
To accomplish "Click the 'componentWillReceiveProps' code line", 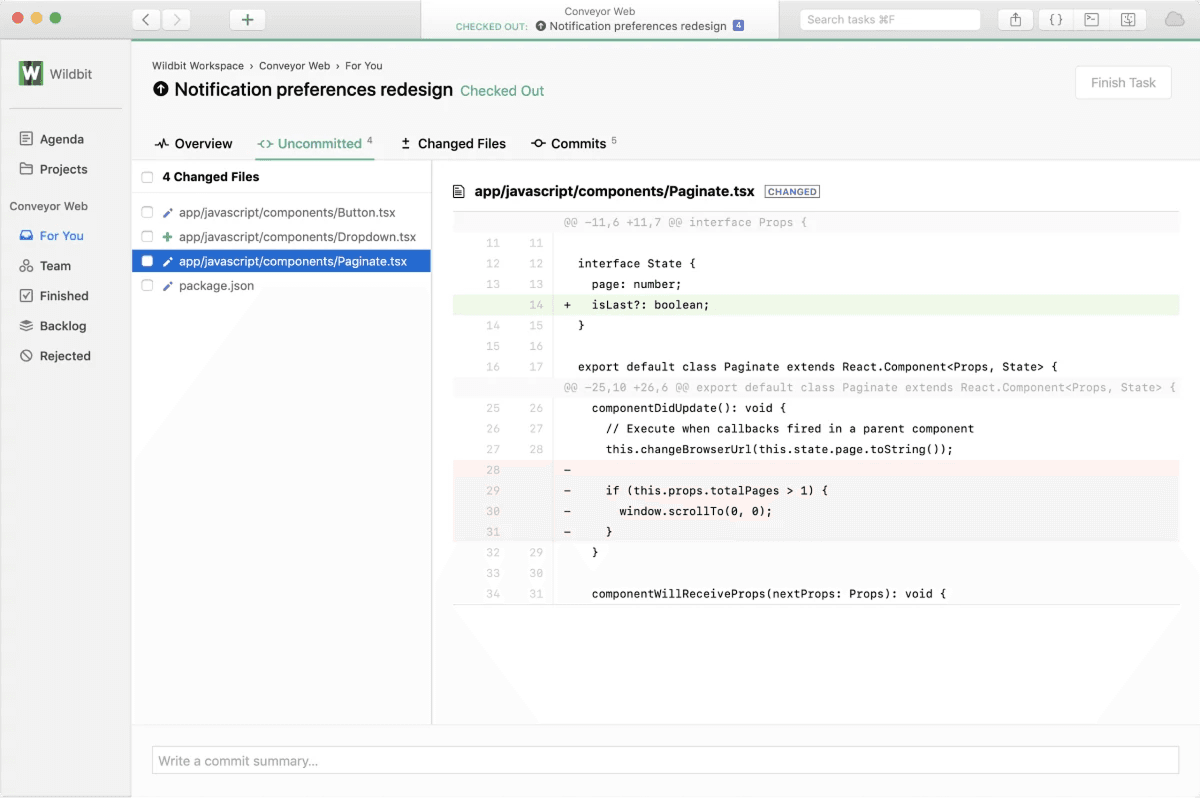I will coord(816,594).
